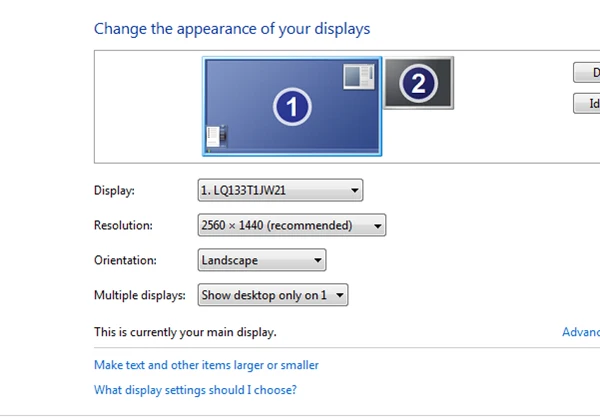Open the Orientation dropdown set to Landscape
The width and height of the screenshot is (600, 417).
[262, 260]
